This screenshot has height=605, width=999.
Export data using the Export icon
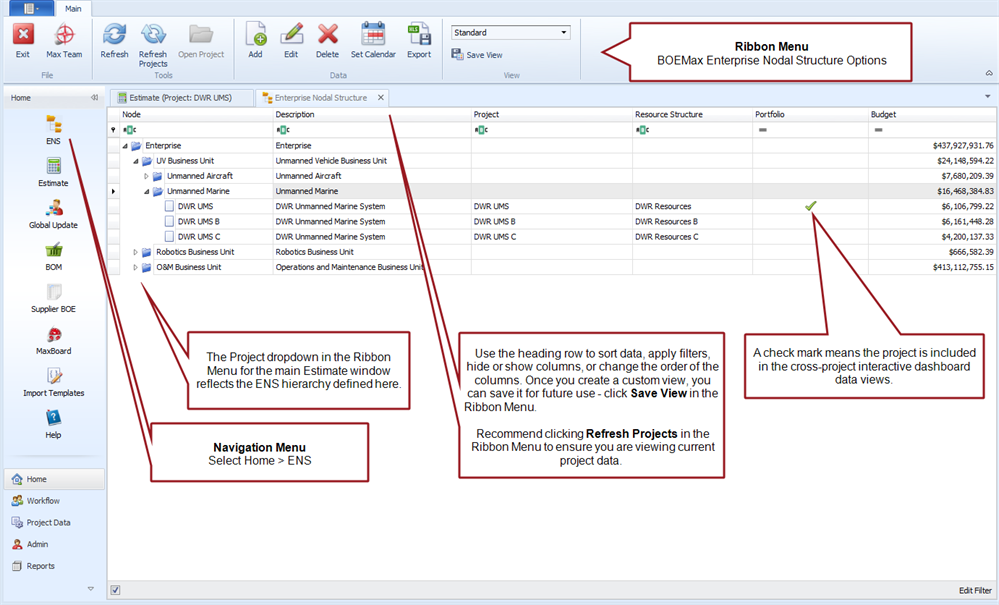click(418, 40)
